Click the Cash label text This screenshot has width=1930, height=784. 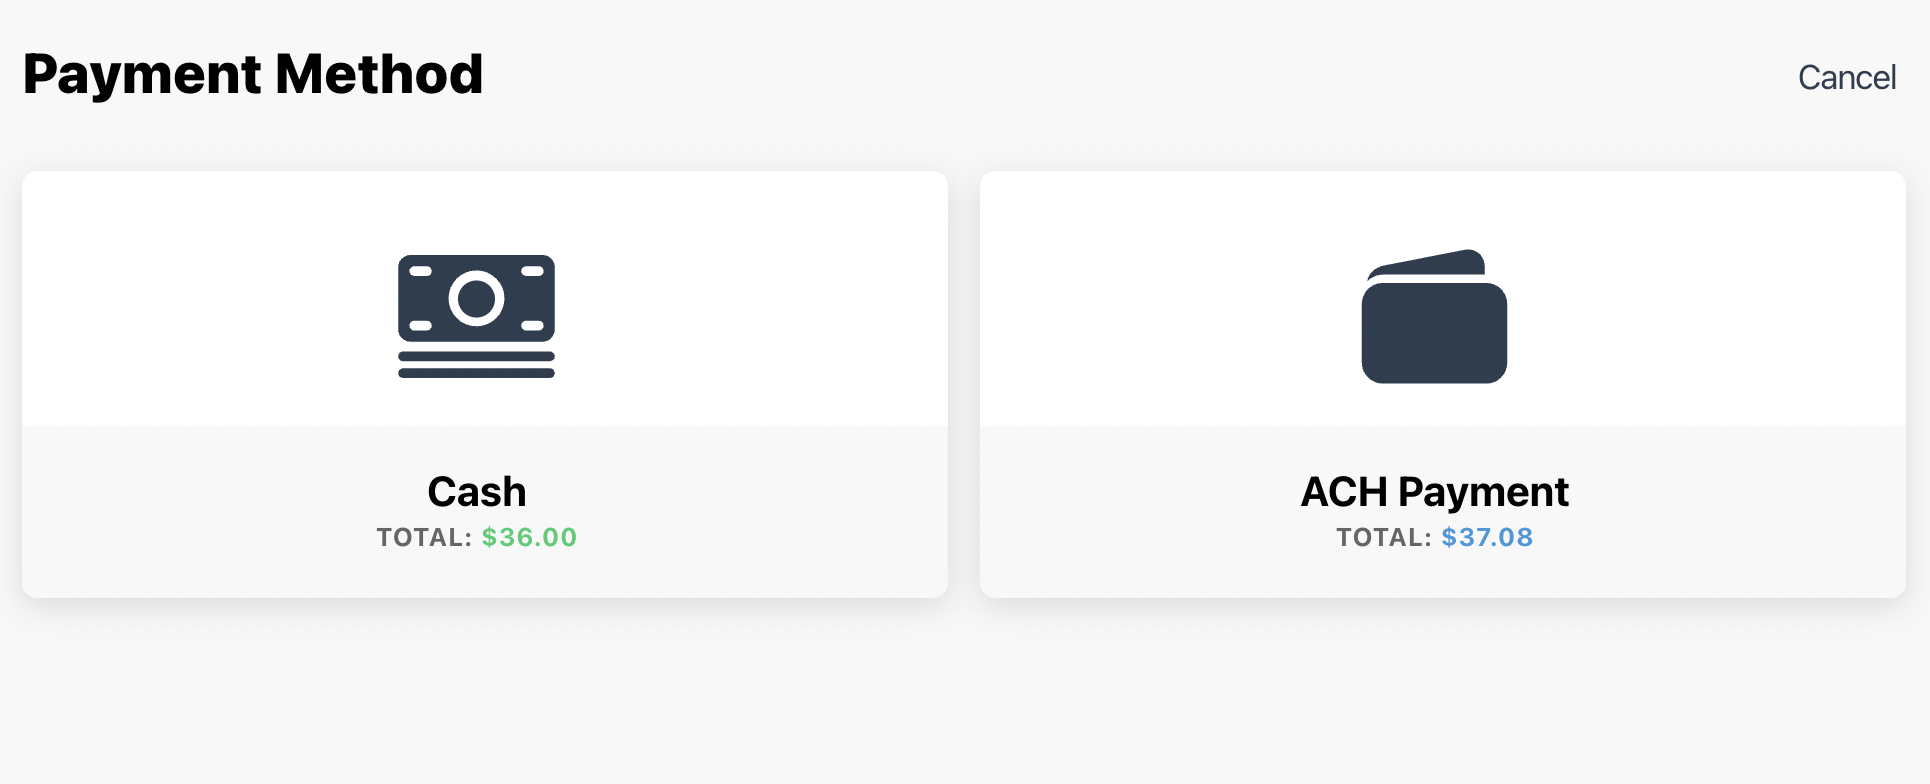[x=477, y=491]
